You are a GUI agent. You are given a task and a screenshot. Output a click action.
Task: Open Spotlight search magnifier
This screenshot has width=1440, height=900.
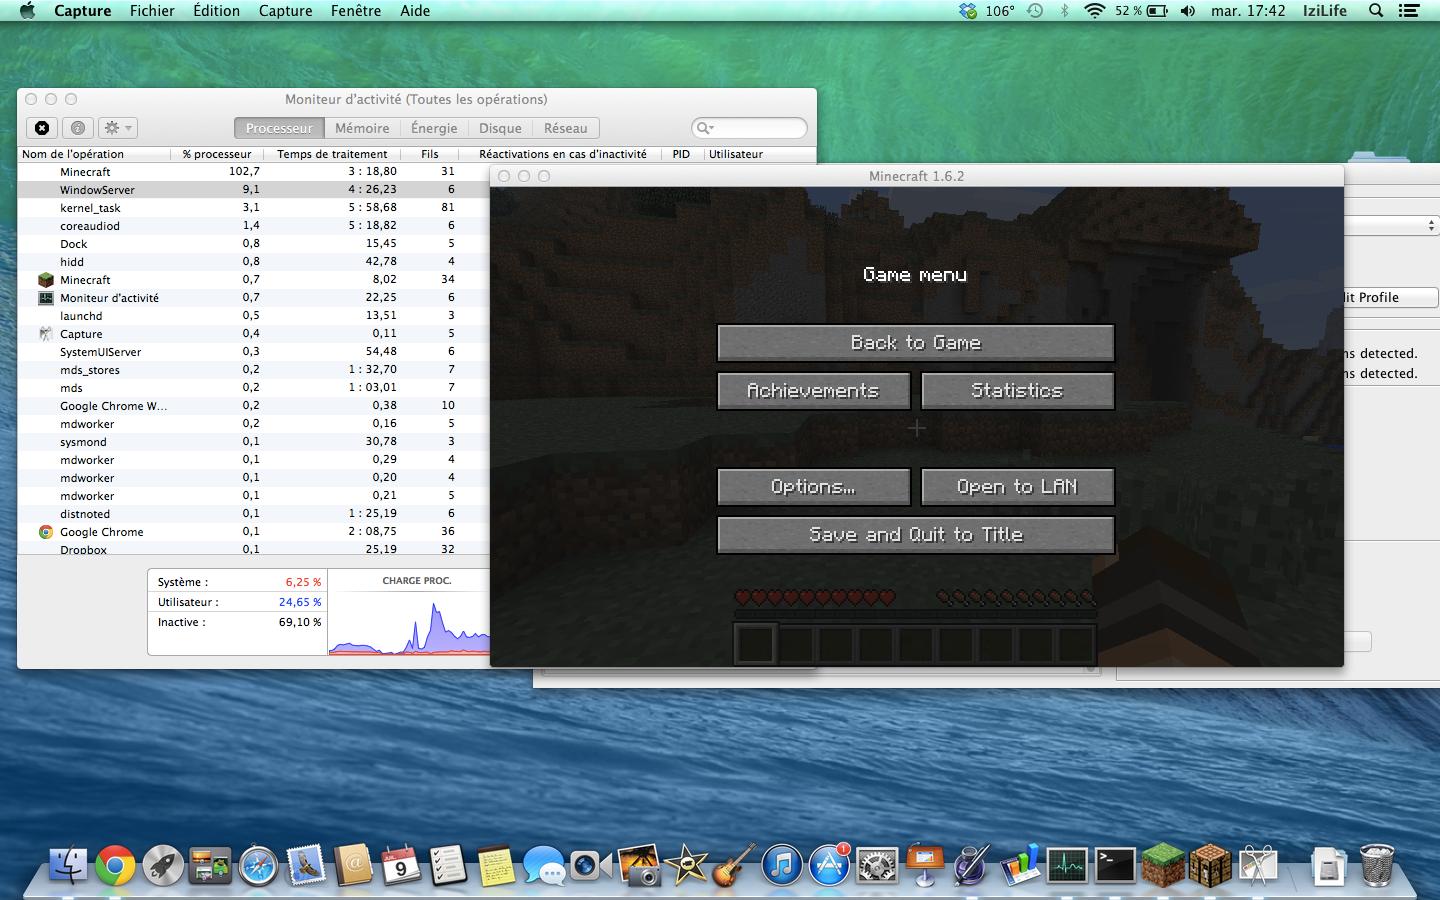pos(1376,11)
